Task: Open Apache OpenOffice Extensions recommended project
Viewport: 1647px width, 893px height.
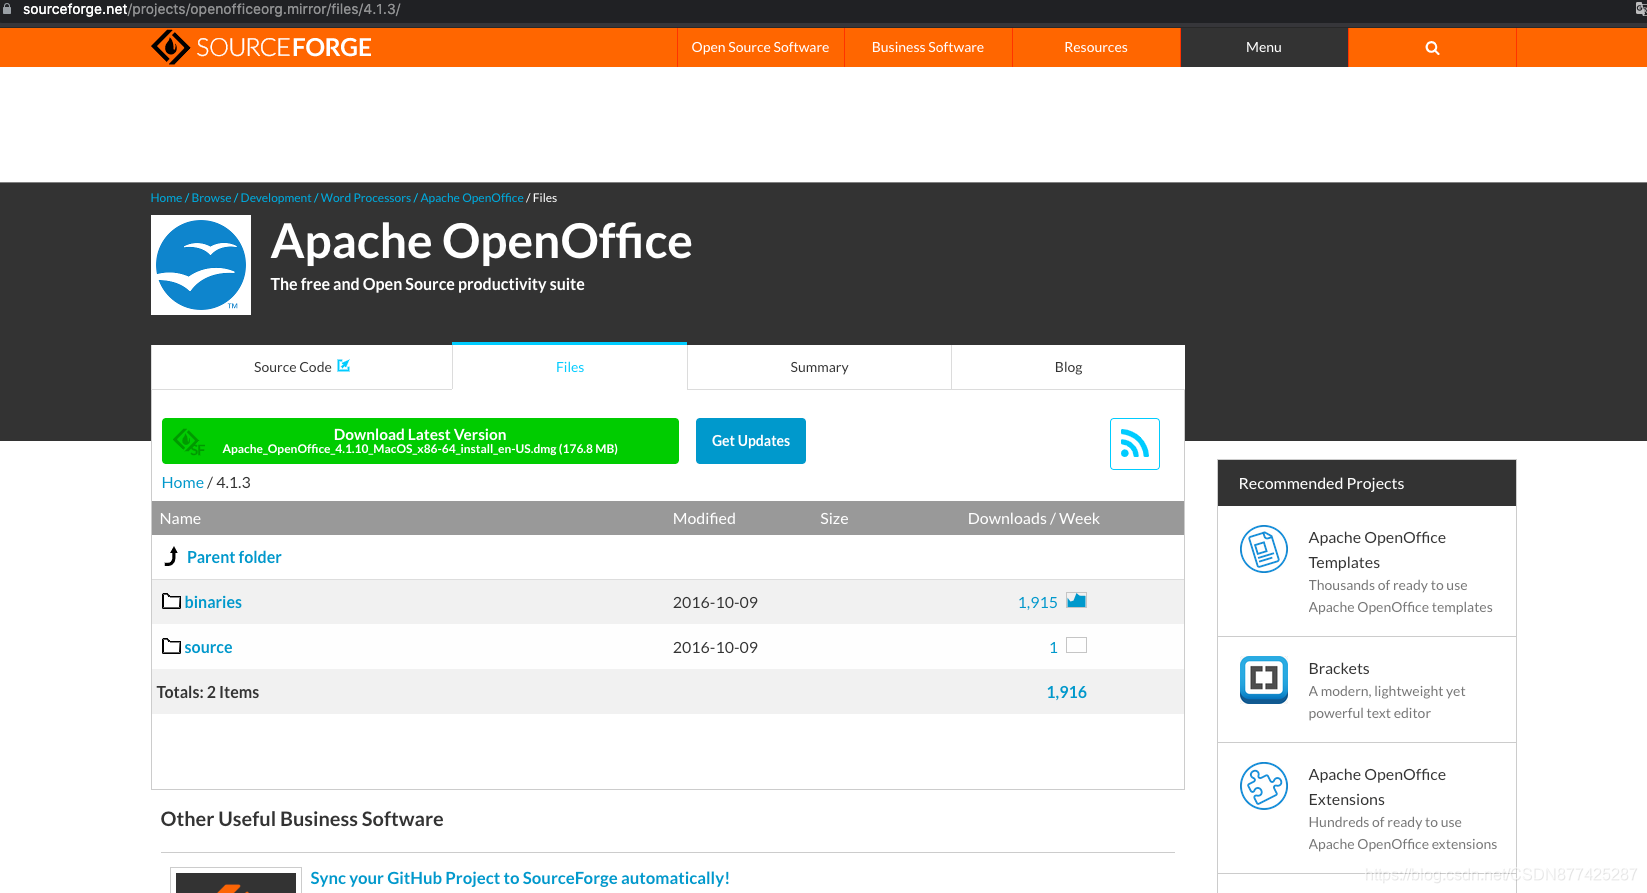Action: (1377, 787)
